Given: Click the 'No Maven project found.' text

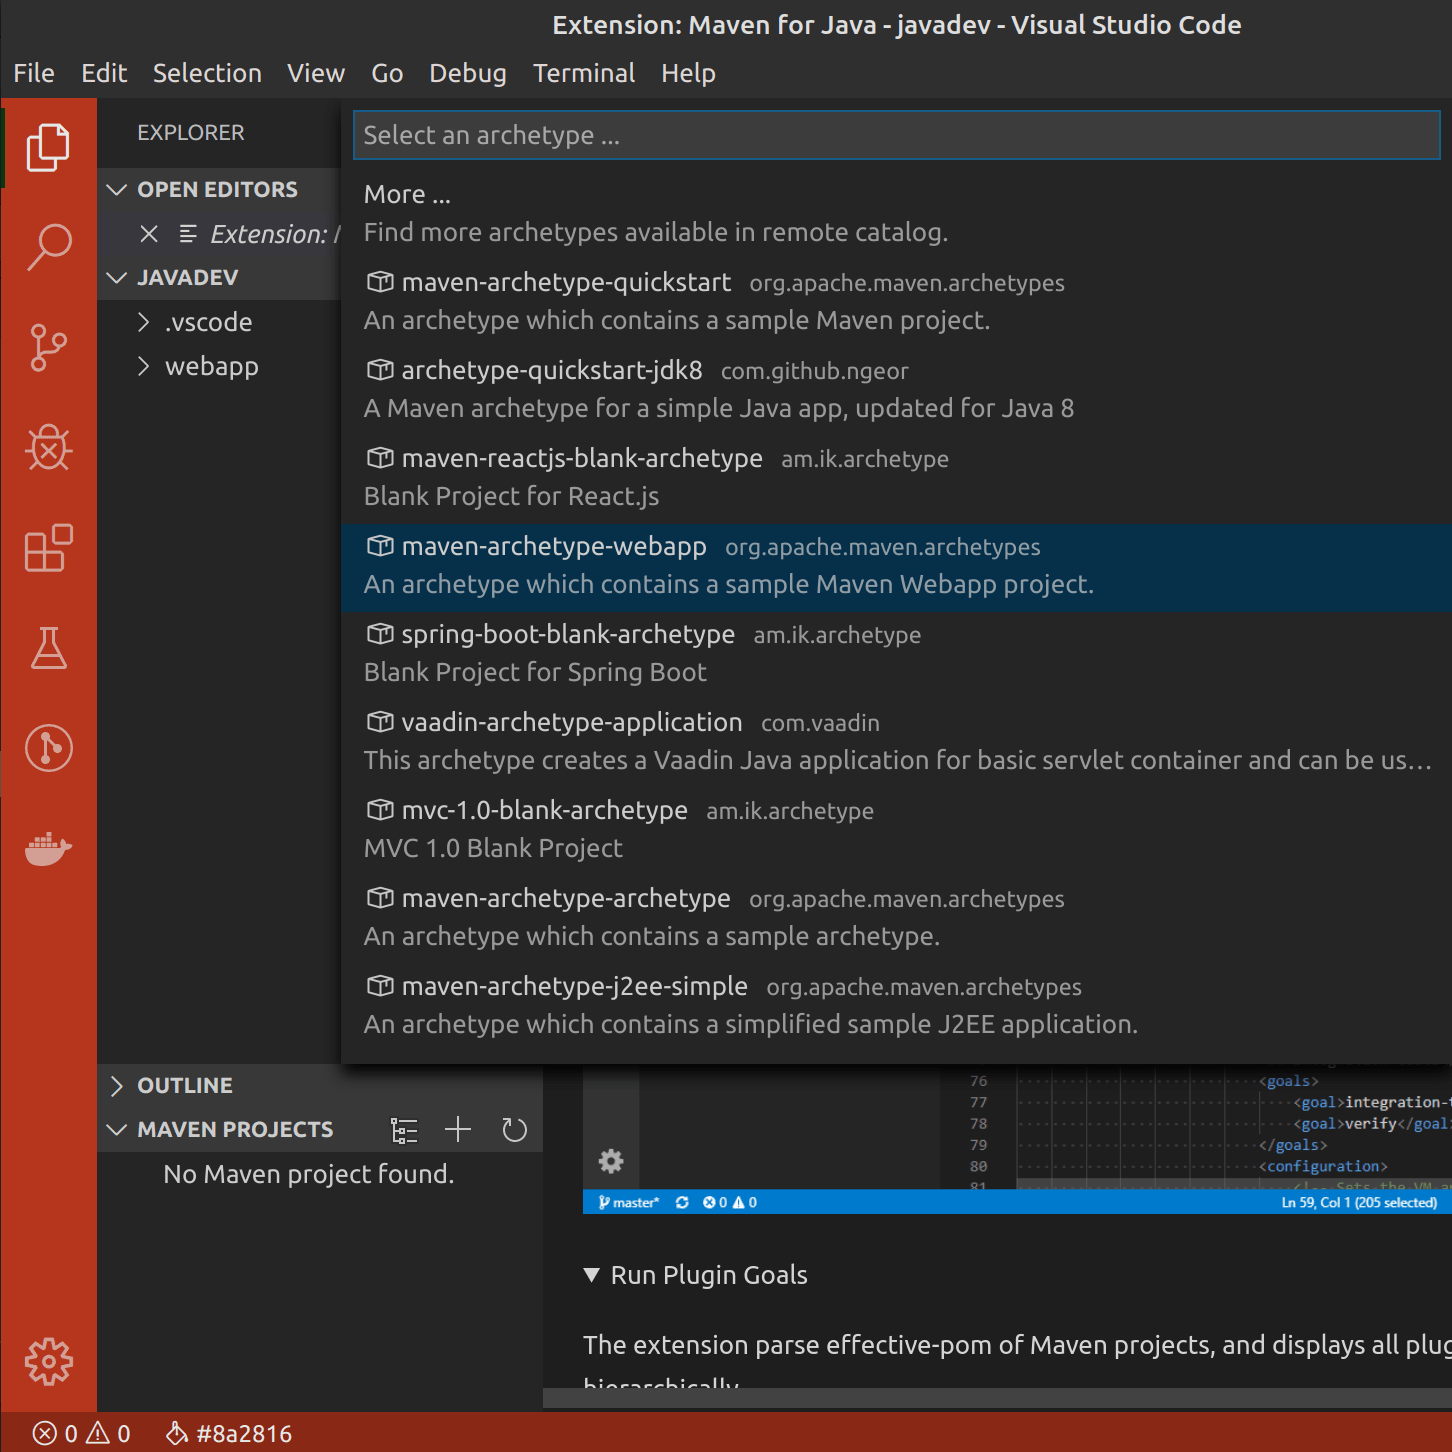Looking at the screenshot, I should pos(309,1174).
